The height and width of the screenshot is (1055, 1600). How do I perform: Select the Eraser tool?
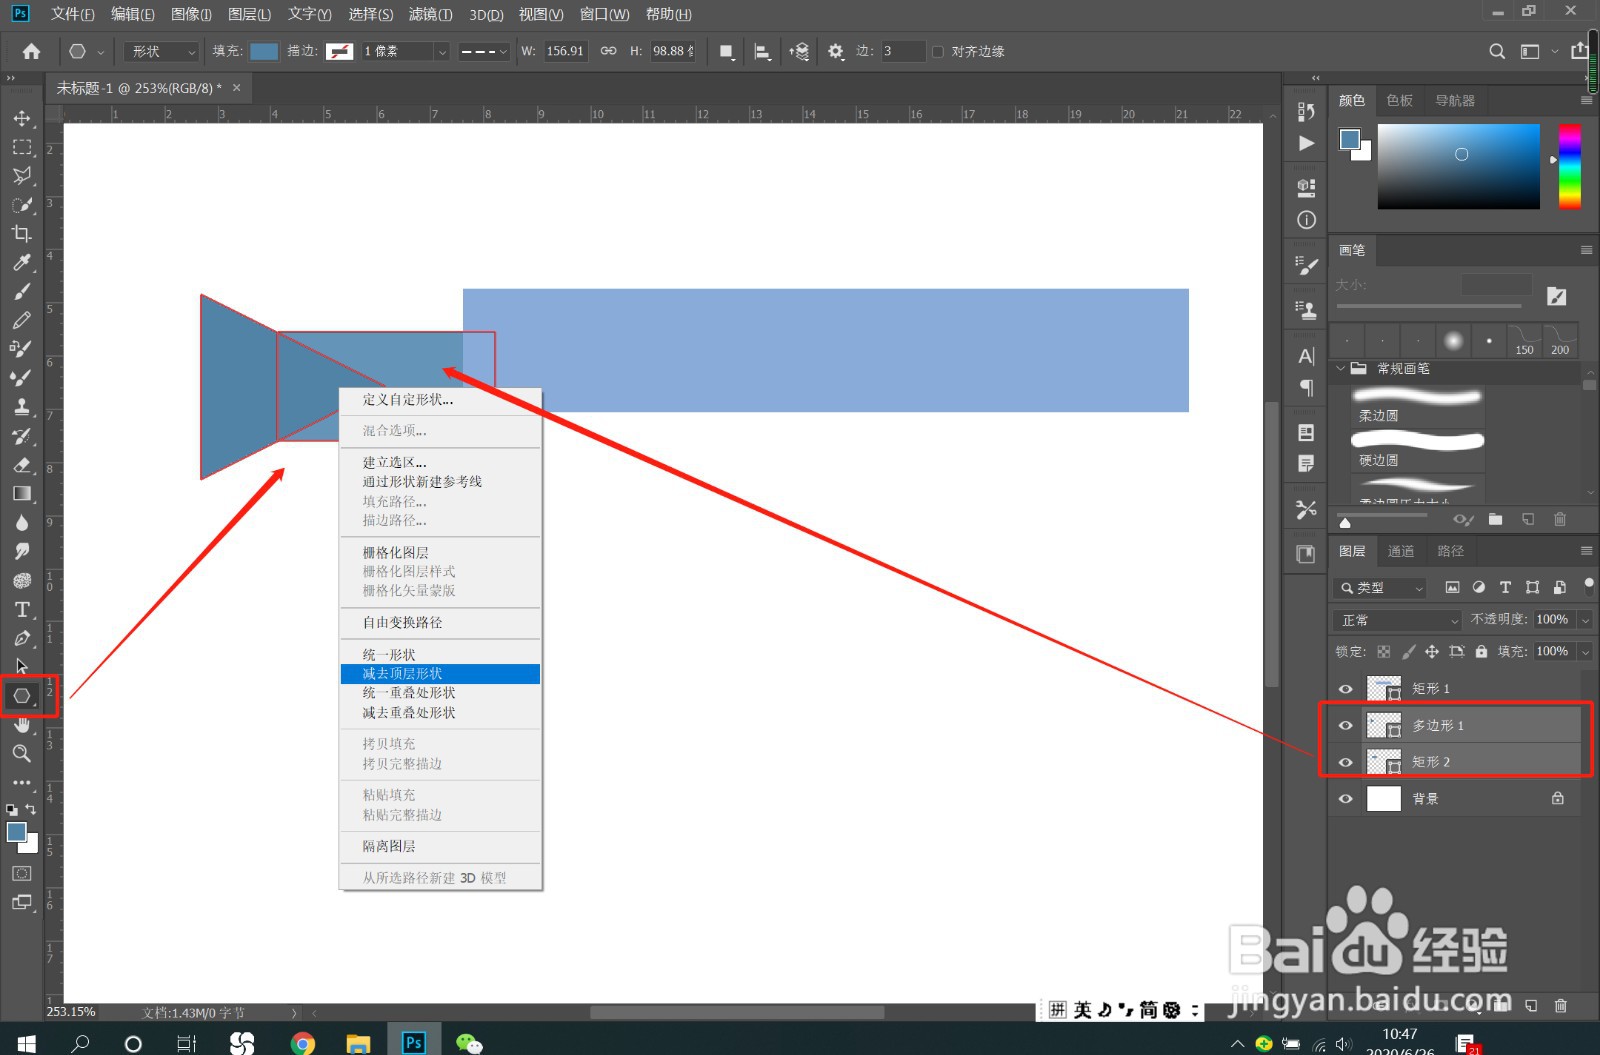21,465
